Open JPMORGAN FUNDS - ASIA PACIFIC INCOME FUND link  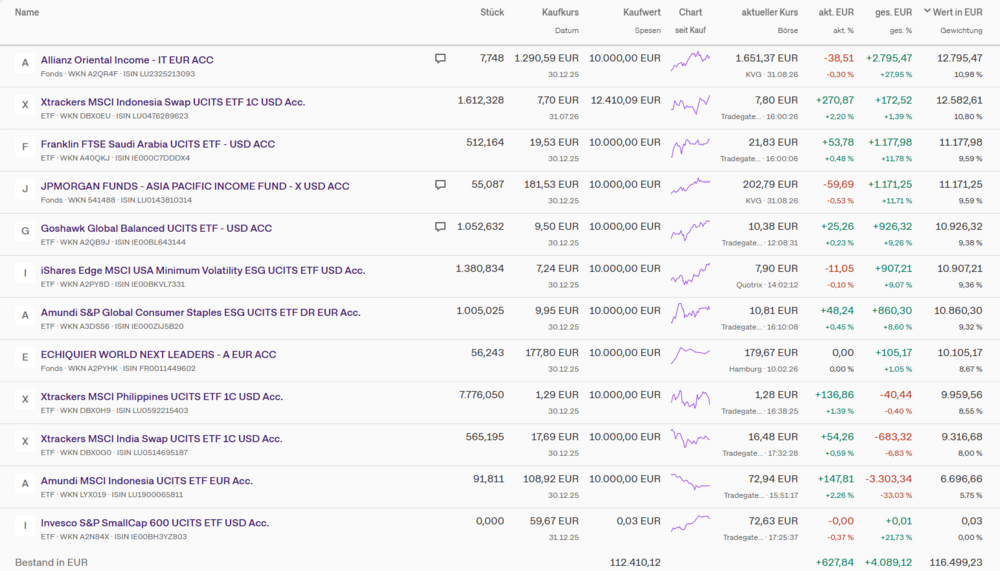coord(195,186)
